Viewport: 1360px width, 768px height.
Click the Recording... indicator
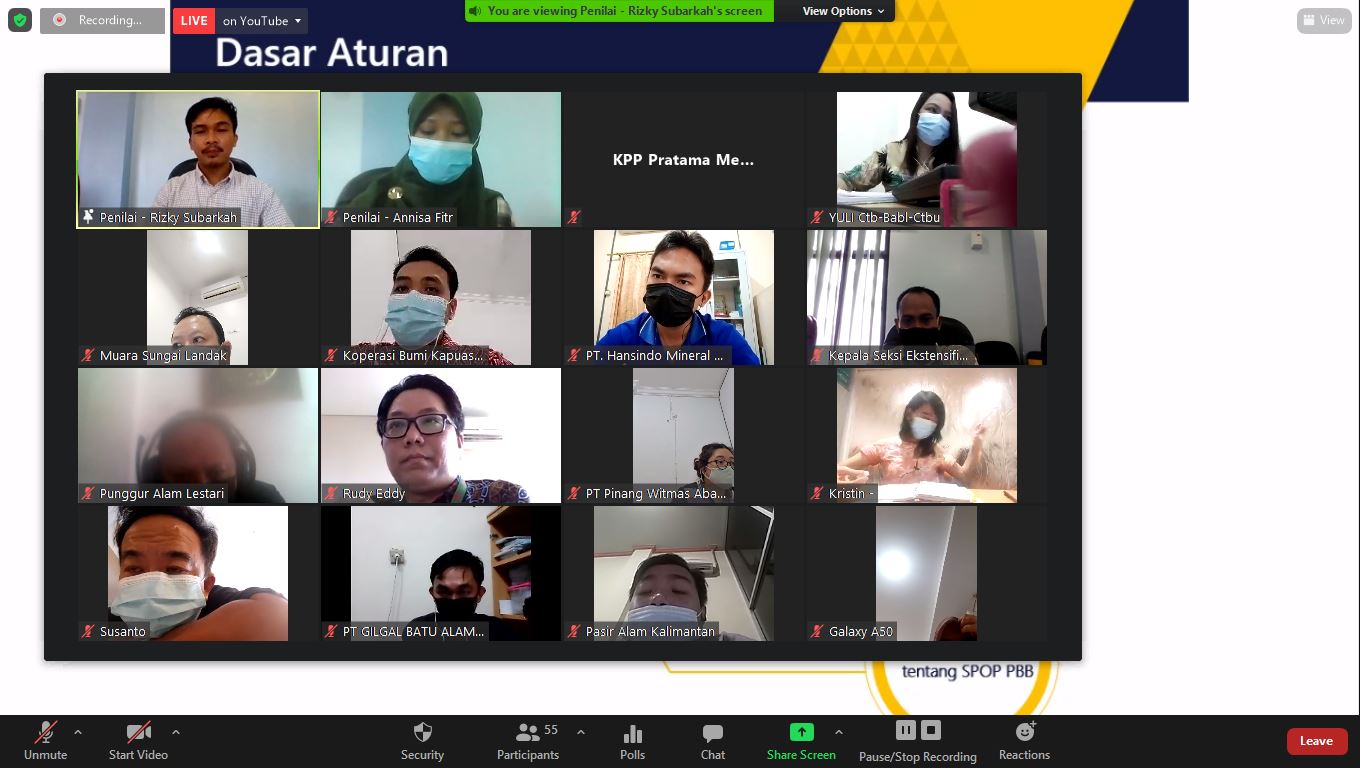(102, 20)
